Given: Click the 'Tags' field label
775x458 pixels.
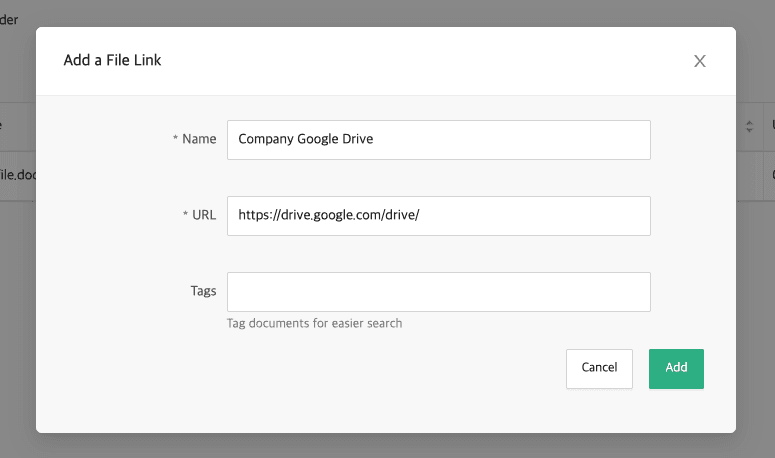Looking at the screenshot, I should point(204,291).
